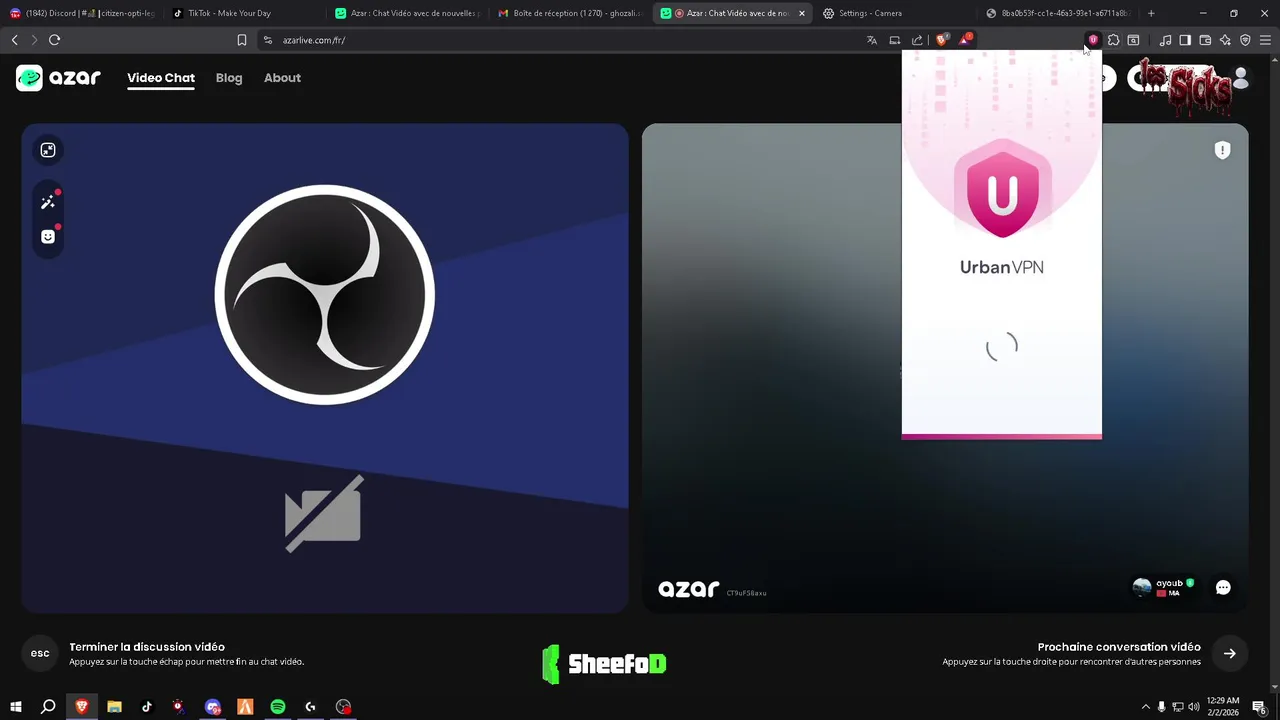This screenshot has height=720, width=1280.
Task: Click the esc end chat button
Action: pyautogui.click(x=40, y=653)
